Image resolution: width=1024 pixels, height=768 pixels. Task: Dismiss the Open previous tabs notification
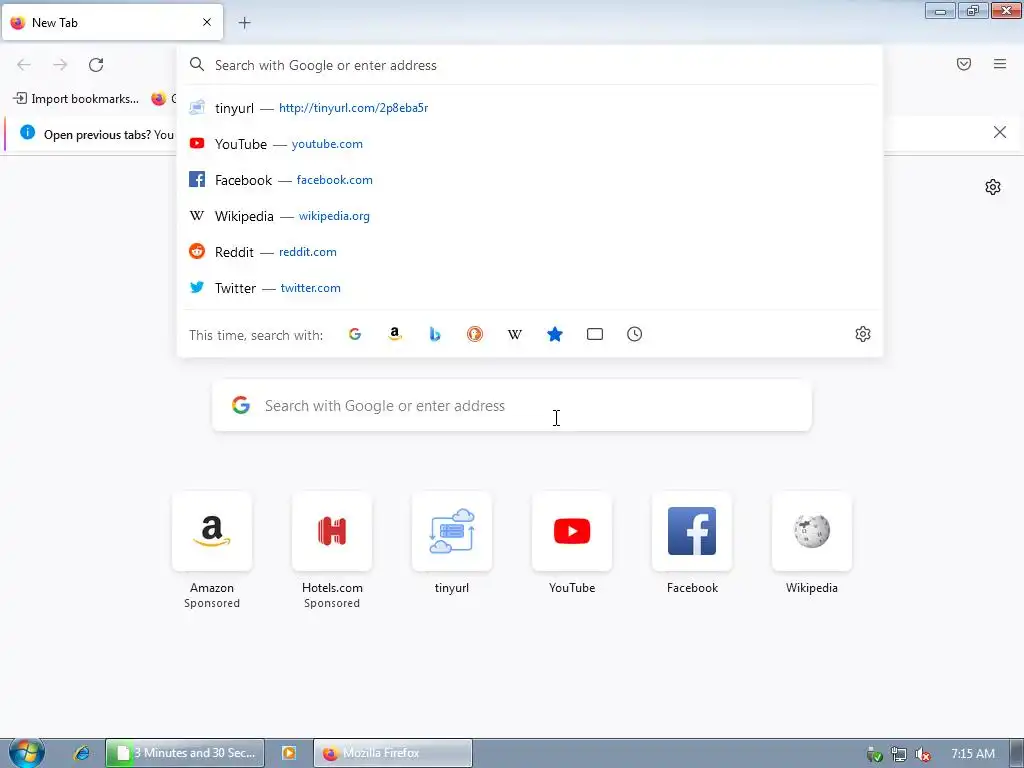coord(1000,133)
